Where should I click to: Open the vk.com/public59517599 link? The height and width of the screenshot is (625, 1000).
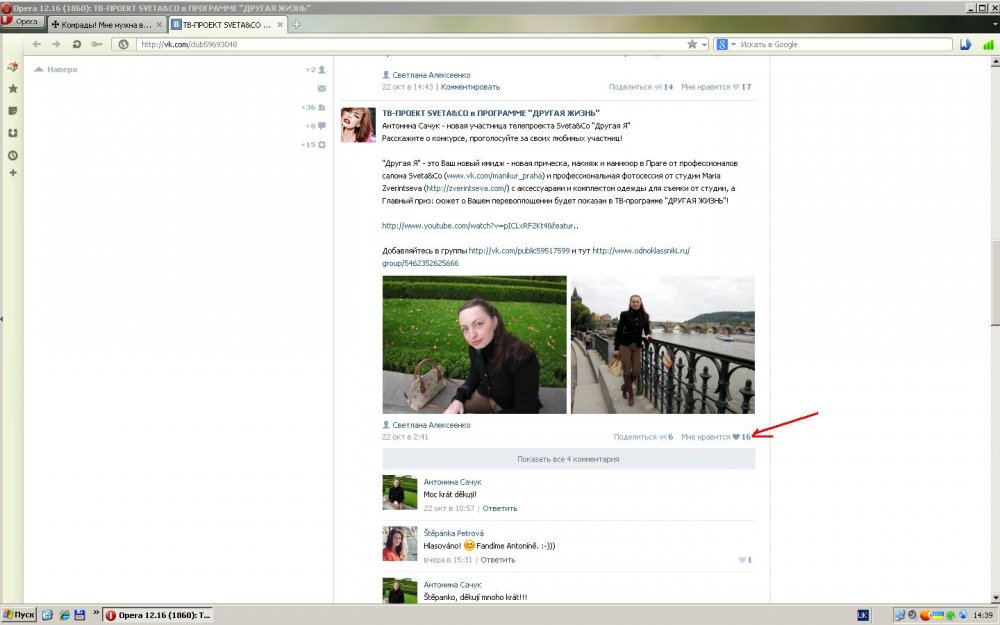[519, 251]
